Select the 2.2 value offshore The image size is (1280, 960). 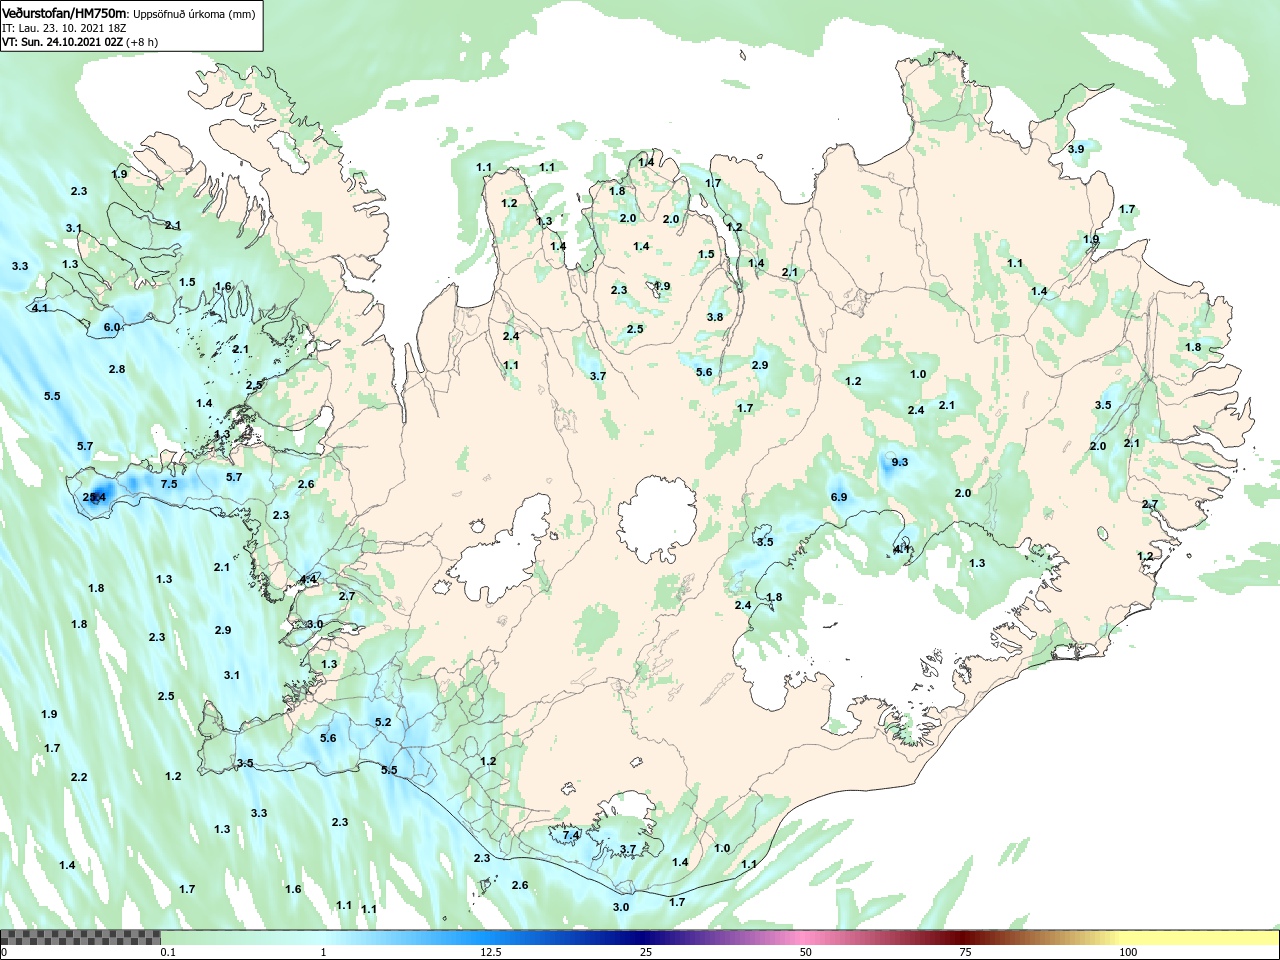point(79,777)
